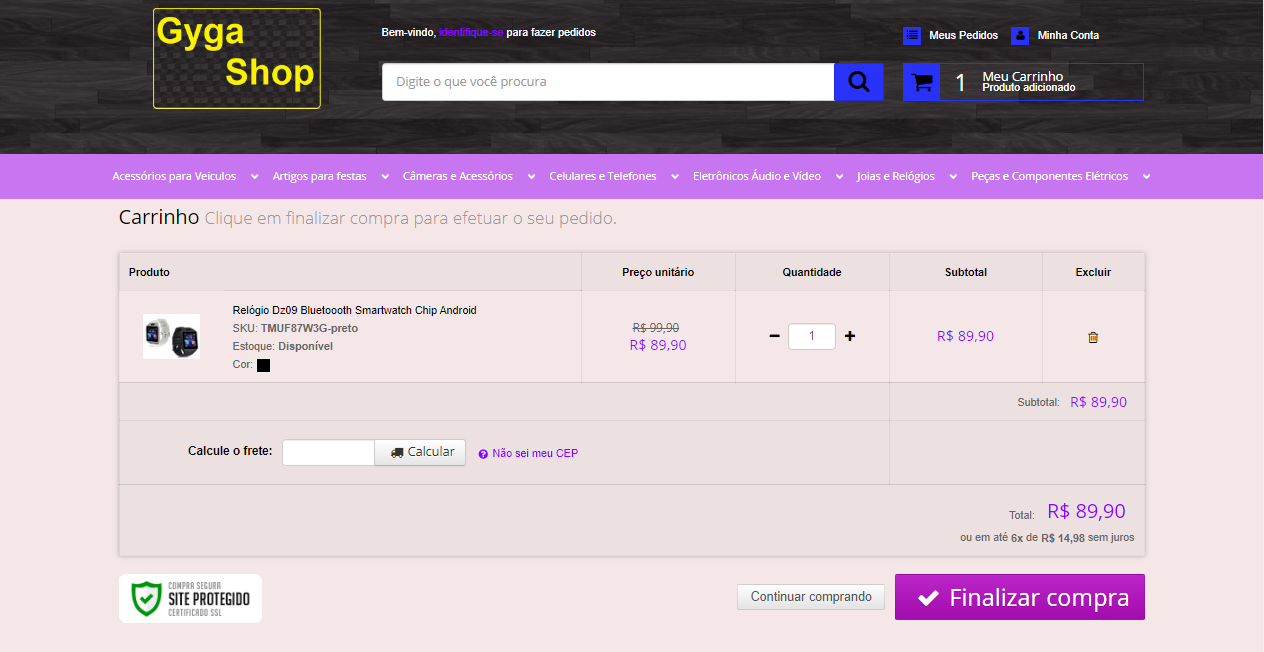Increase quantity with the plus icon
1264x652 pixels.
(x=850, y=336)
